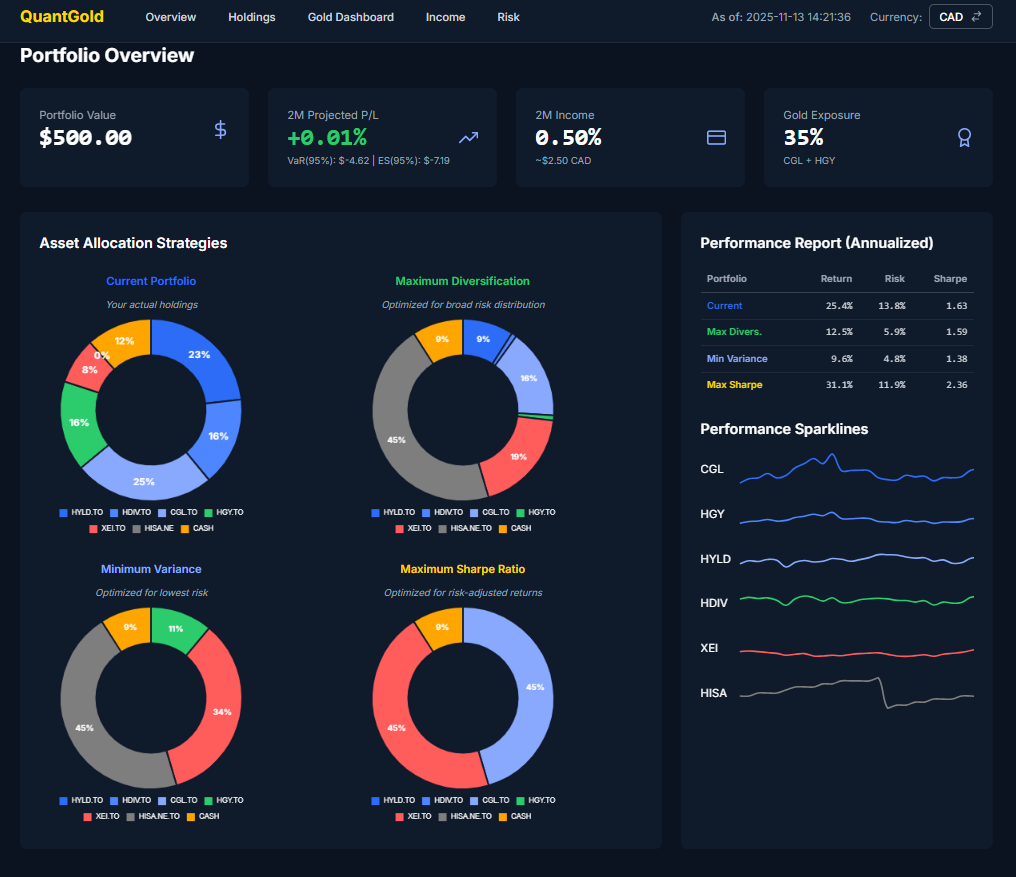Image resolution: width=1016 pixels, height=877 pixels.
Task: Select the Income tab
Action: tap(445, 17)
